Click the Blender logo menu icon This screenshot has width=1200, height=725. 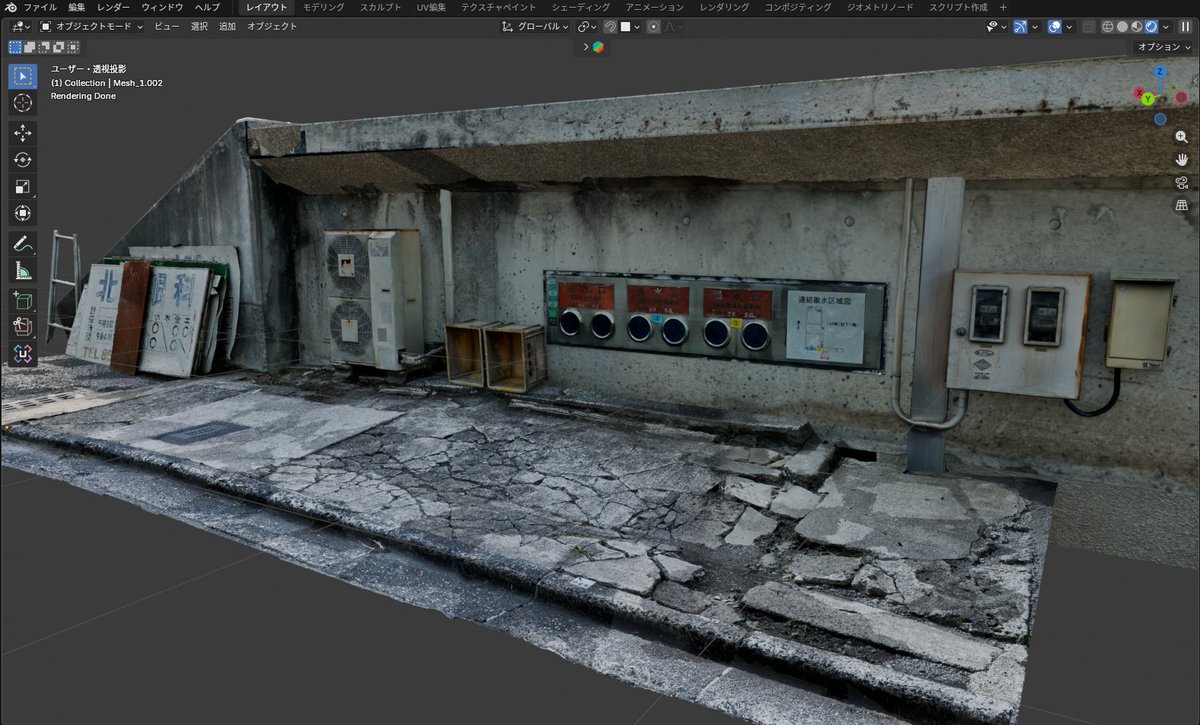click(9, 7)
